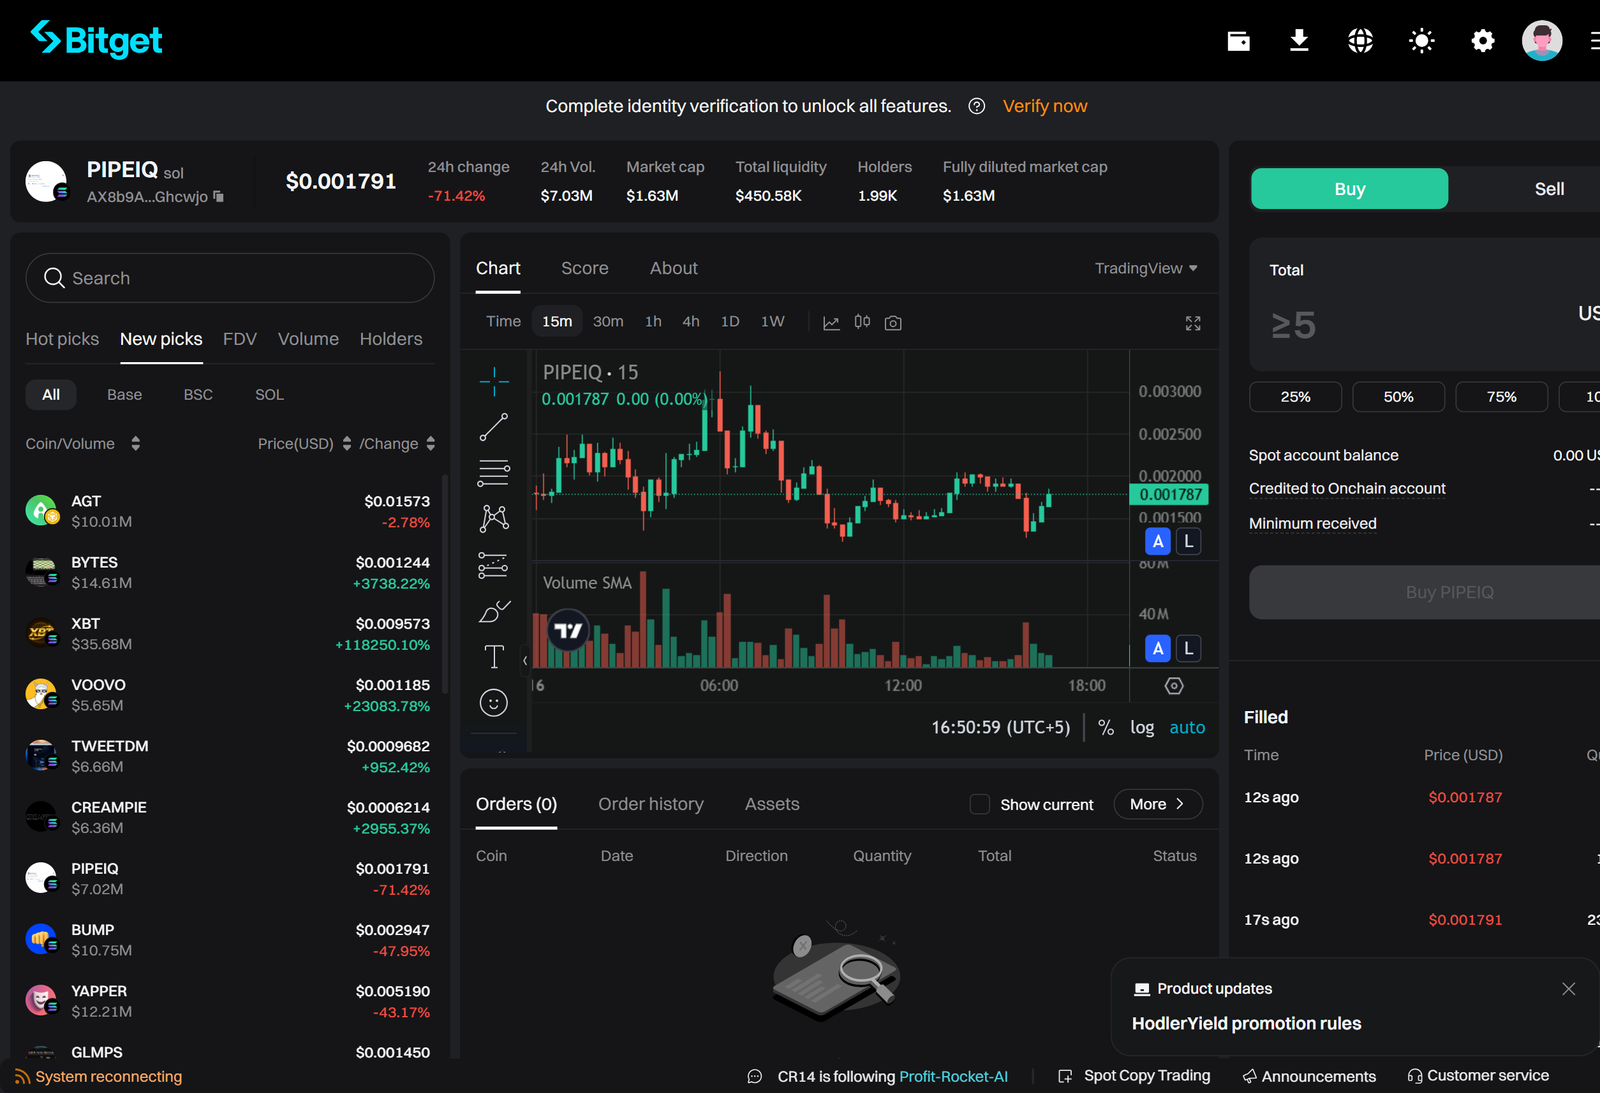Open the TradingView chart provider dropdown
This screenshot has height=1093, width=1600.
[x=1146, y=268]
